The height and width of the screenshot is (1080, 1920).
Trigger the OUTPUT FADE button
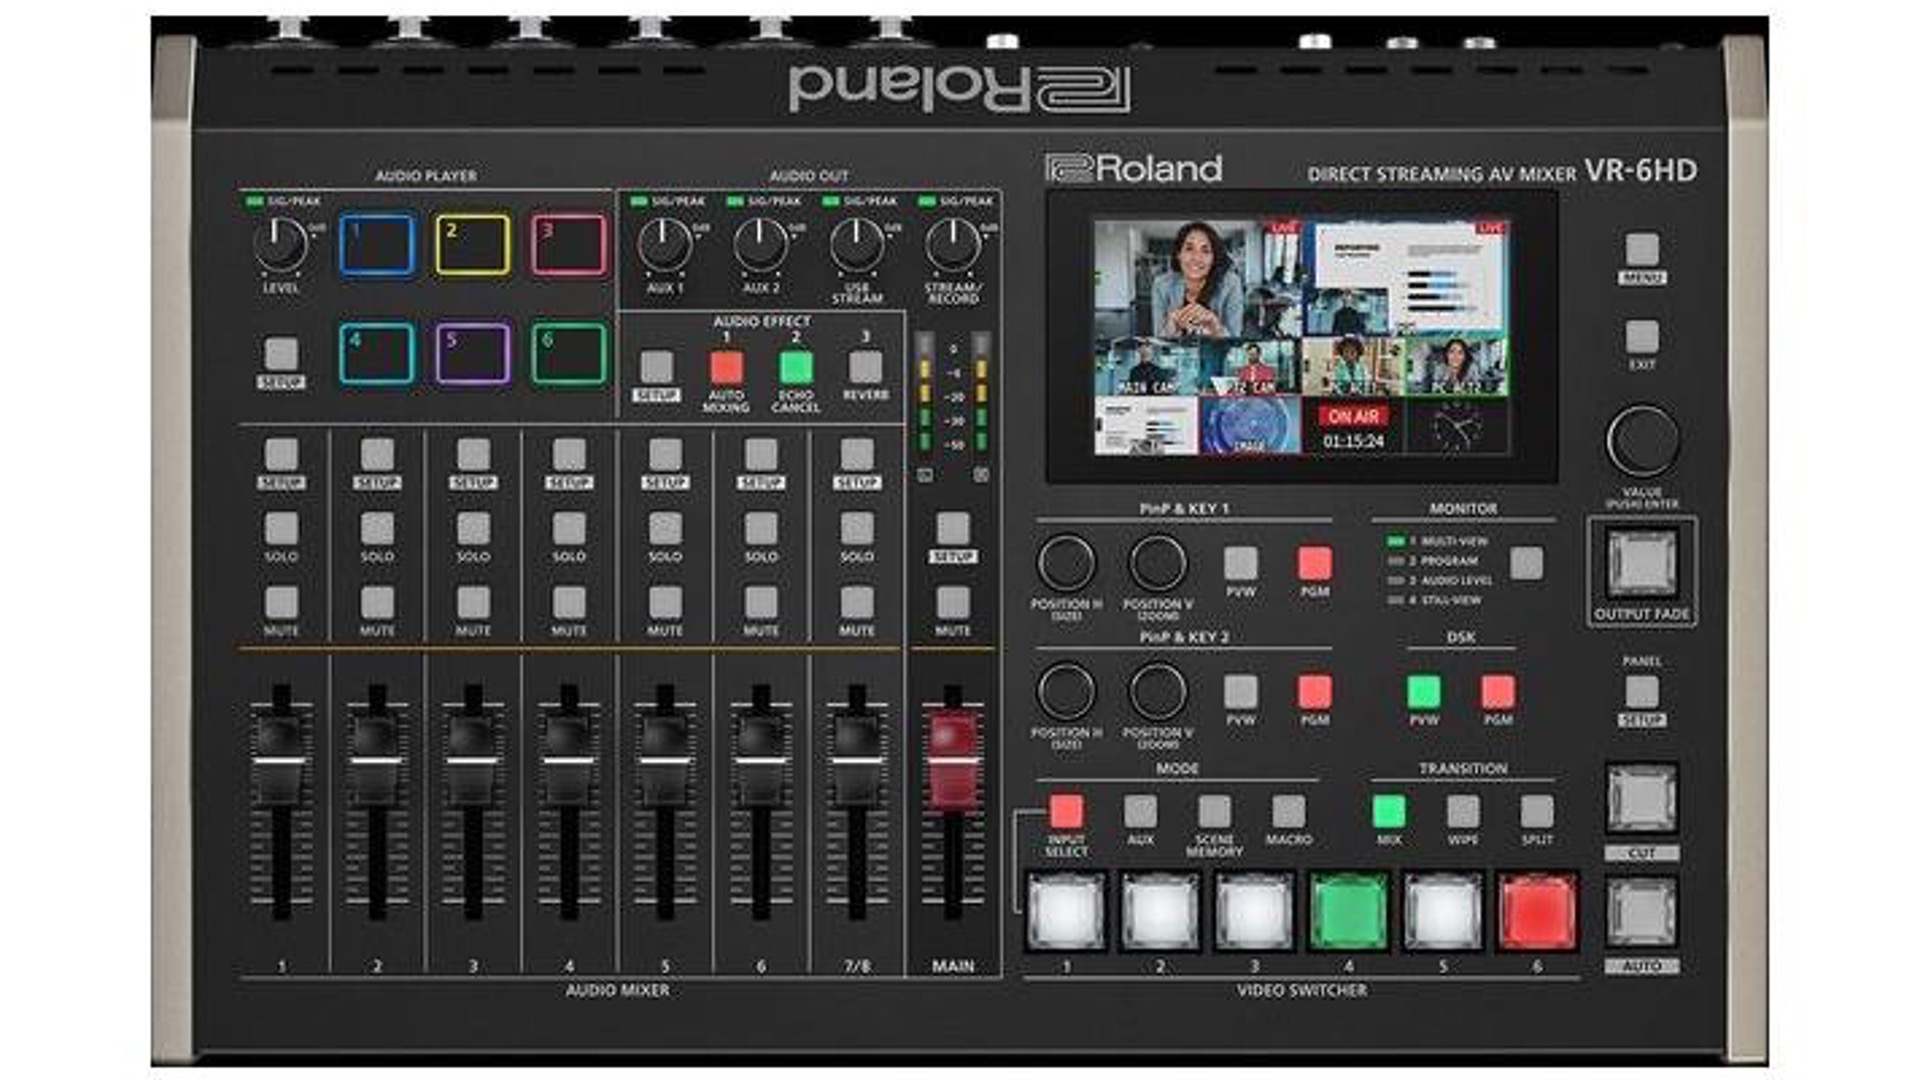(1642, 563)
